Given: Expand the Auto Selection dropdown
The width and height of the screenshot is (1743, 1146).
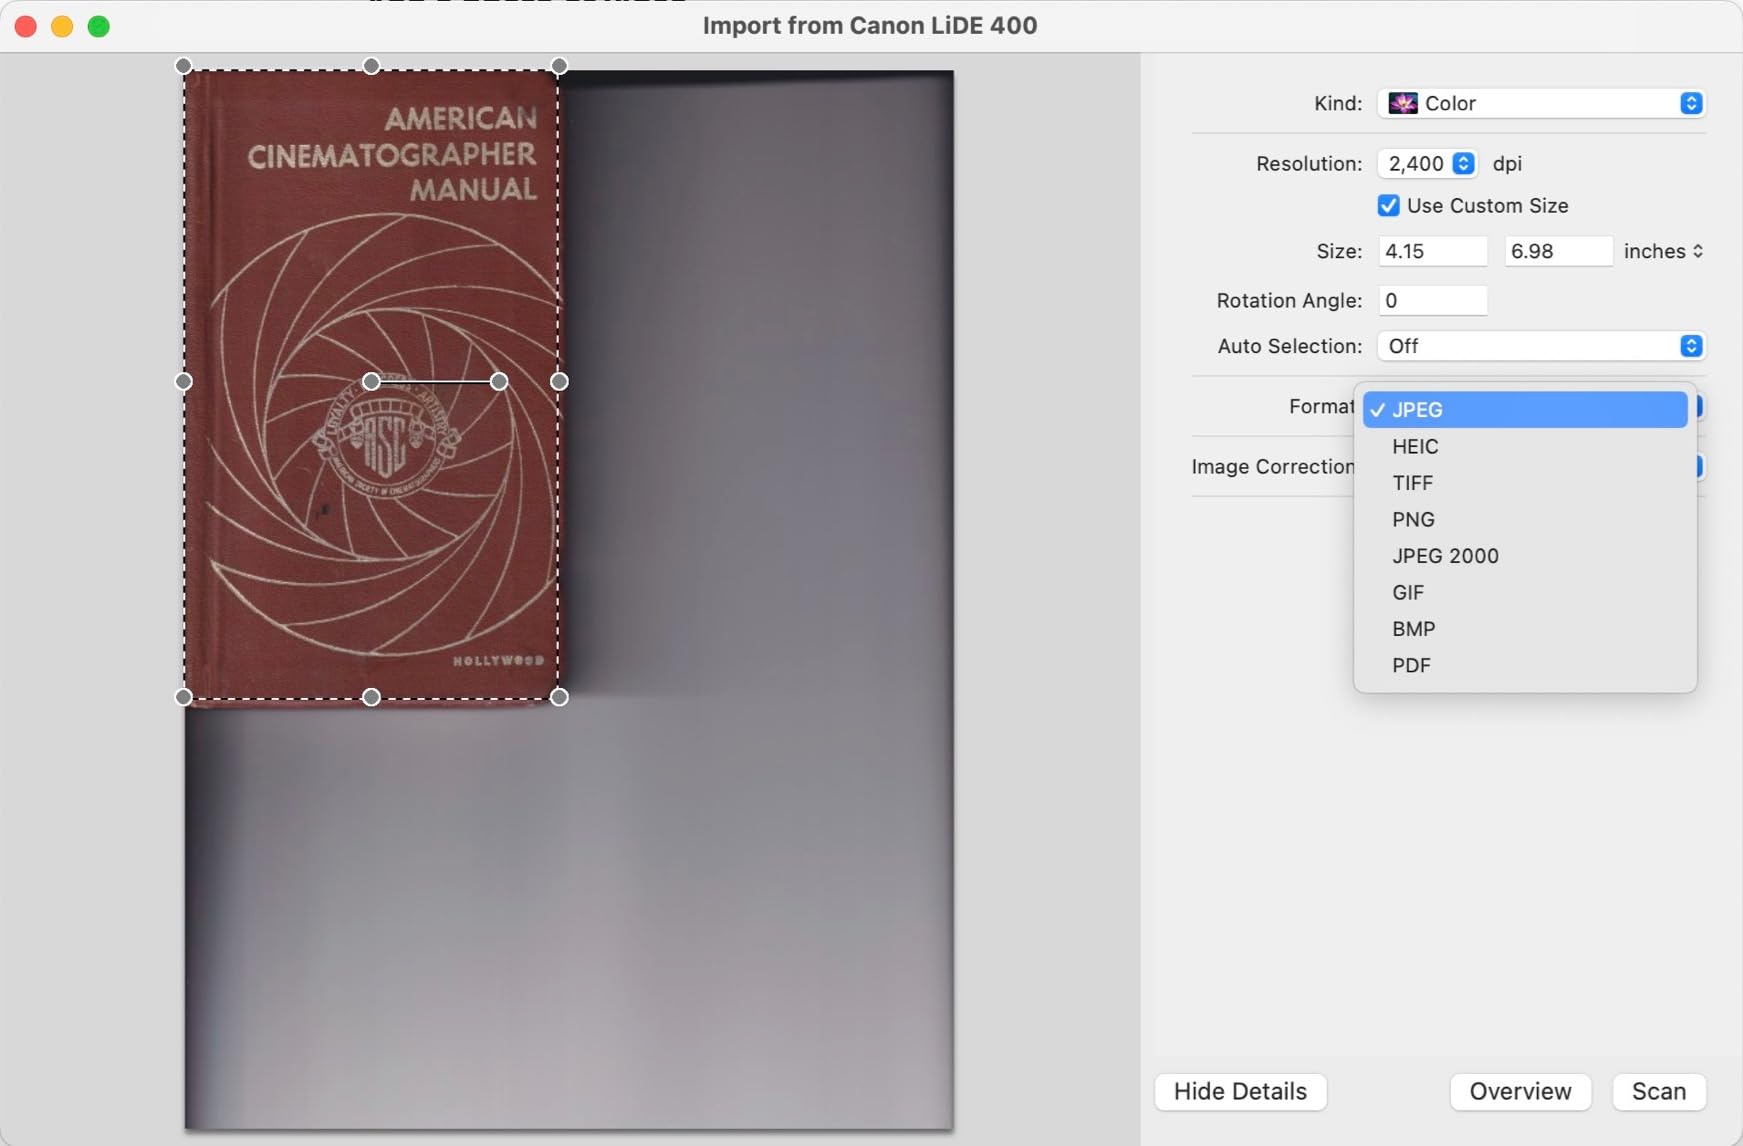Looking at the screenshot, I should point(1540,346).
